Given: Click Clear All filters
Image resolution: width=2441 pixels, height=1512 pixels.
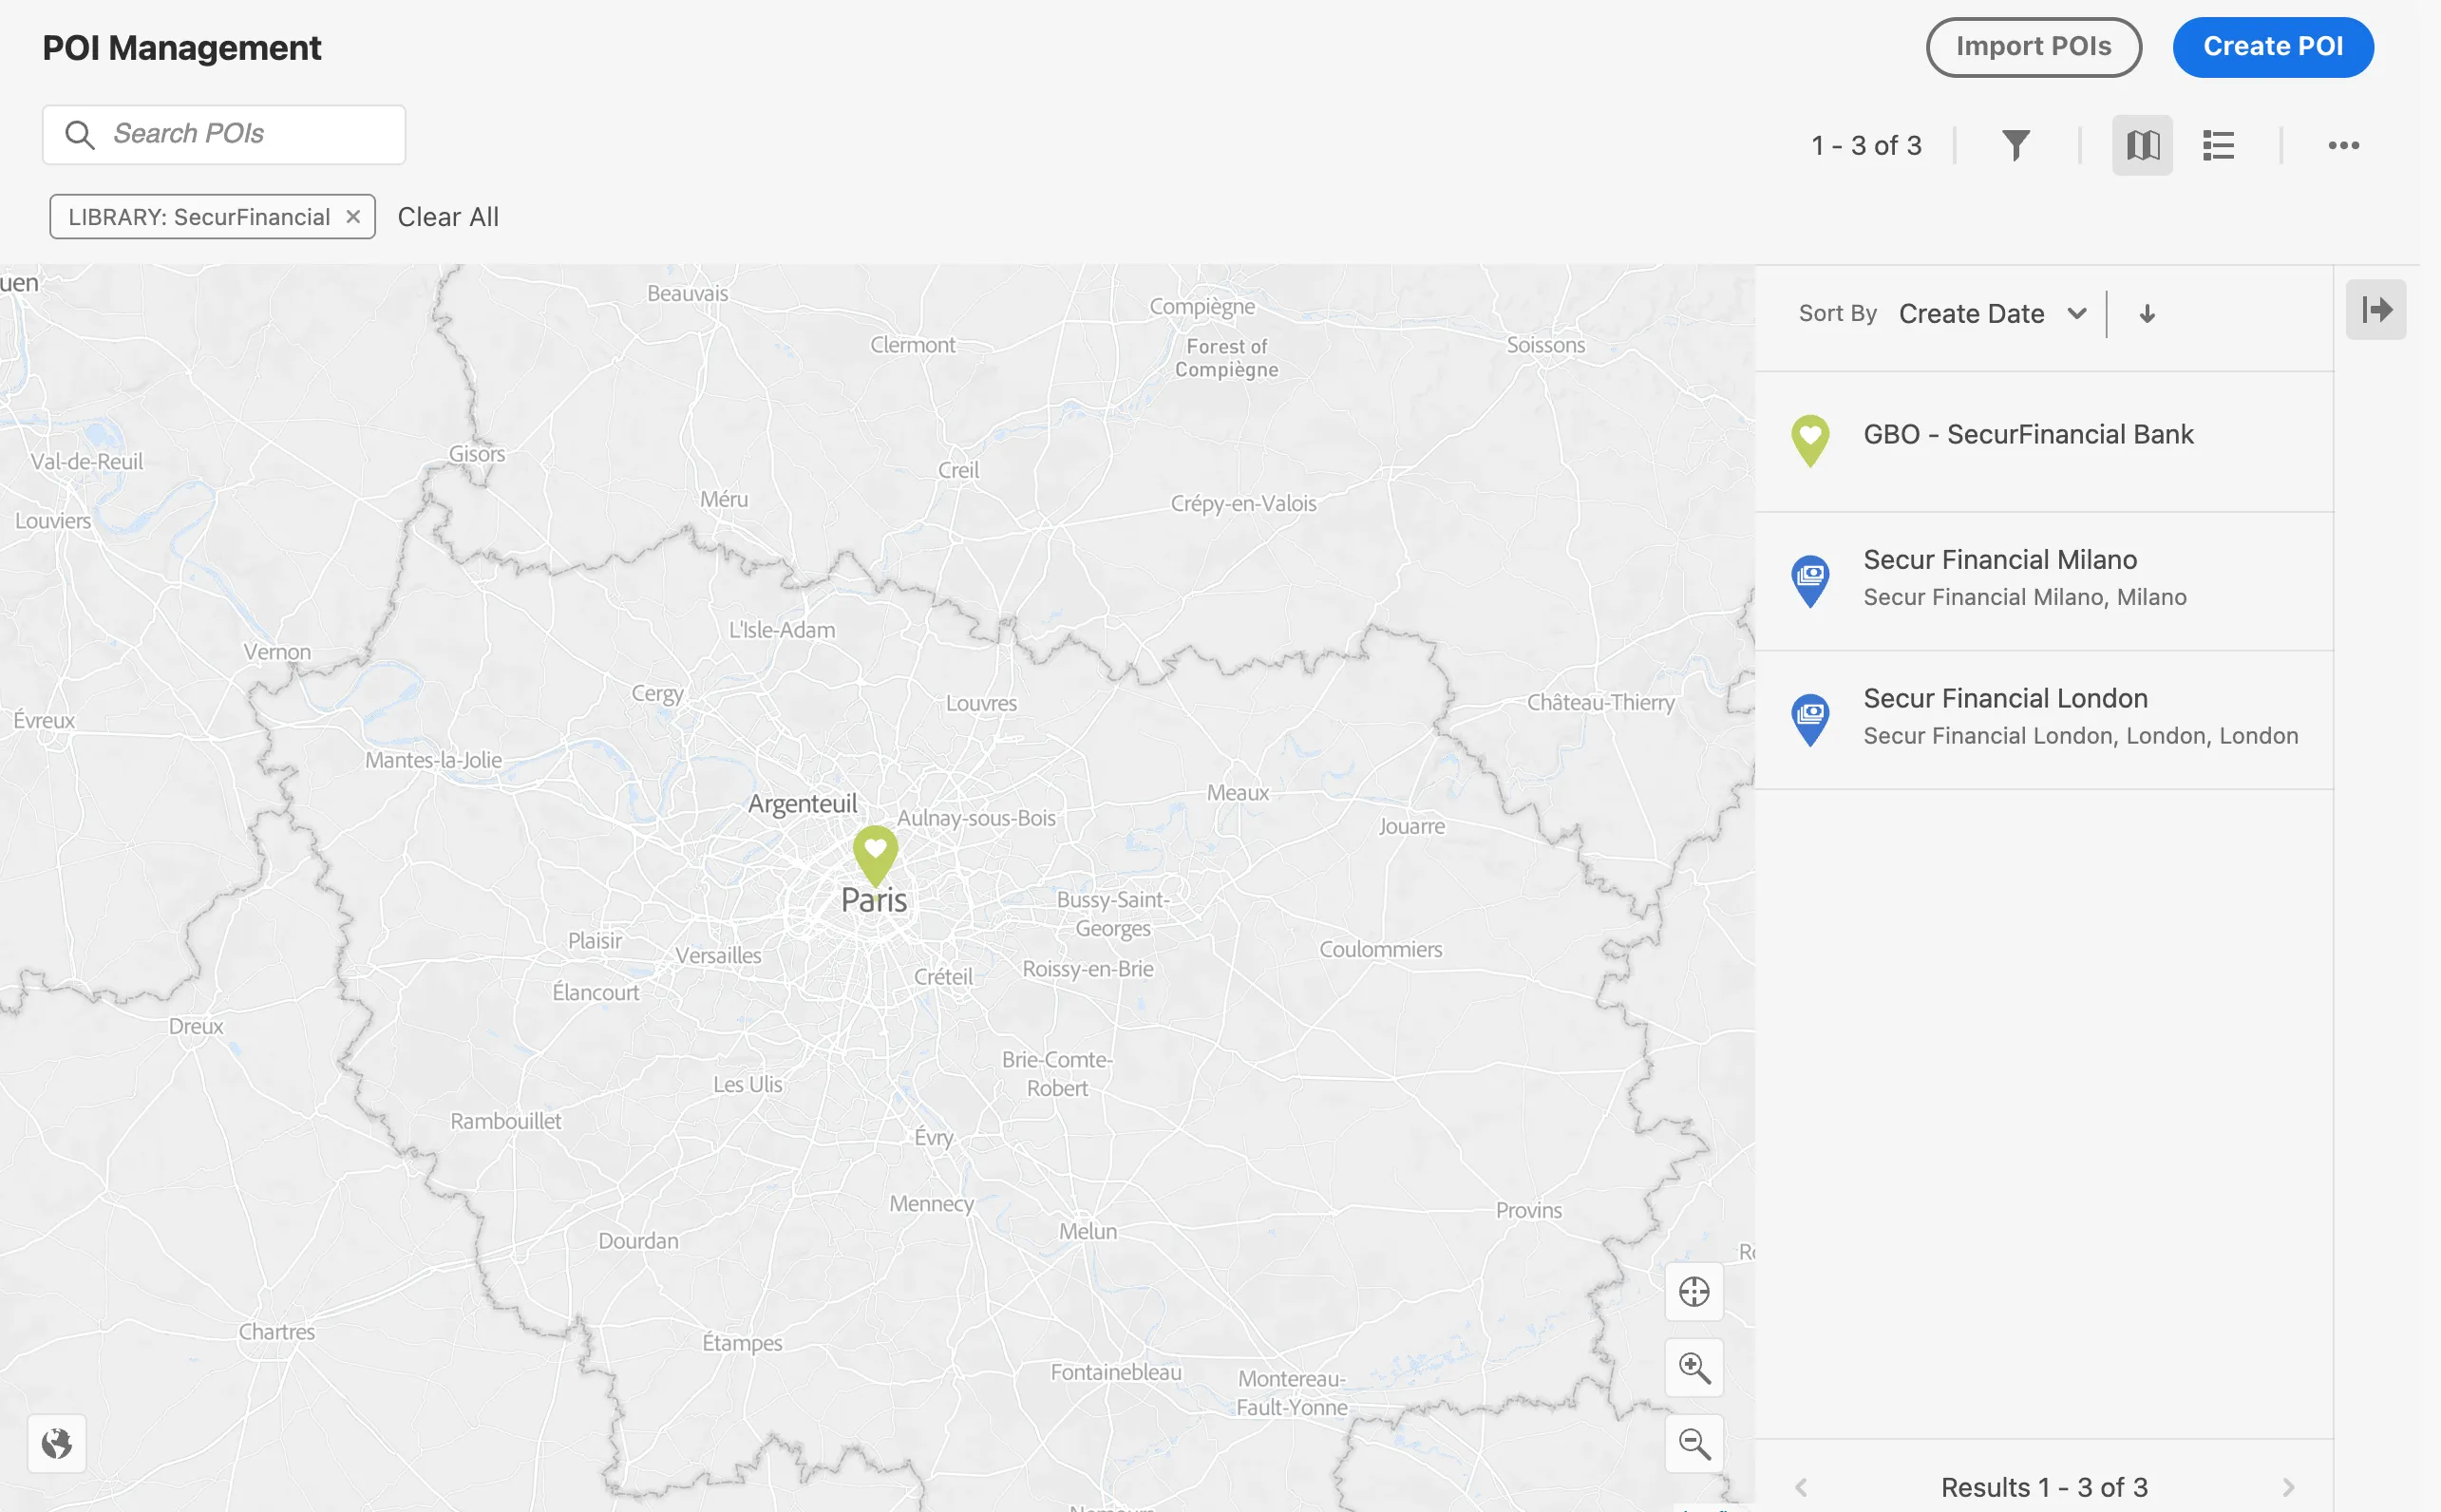Looking at the screenshot, I should (x=448, y=217).
